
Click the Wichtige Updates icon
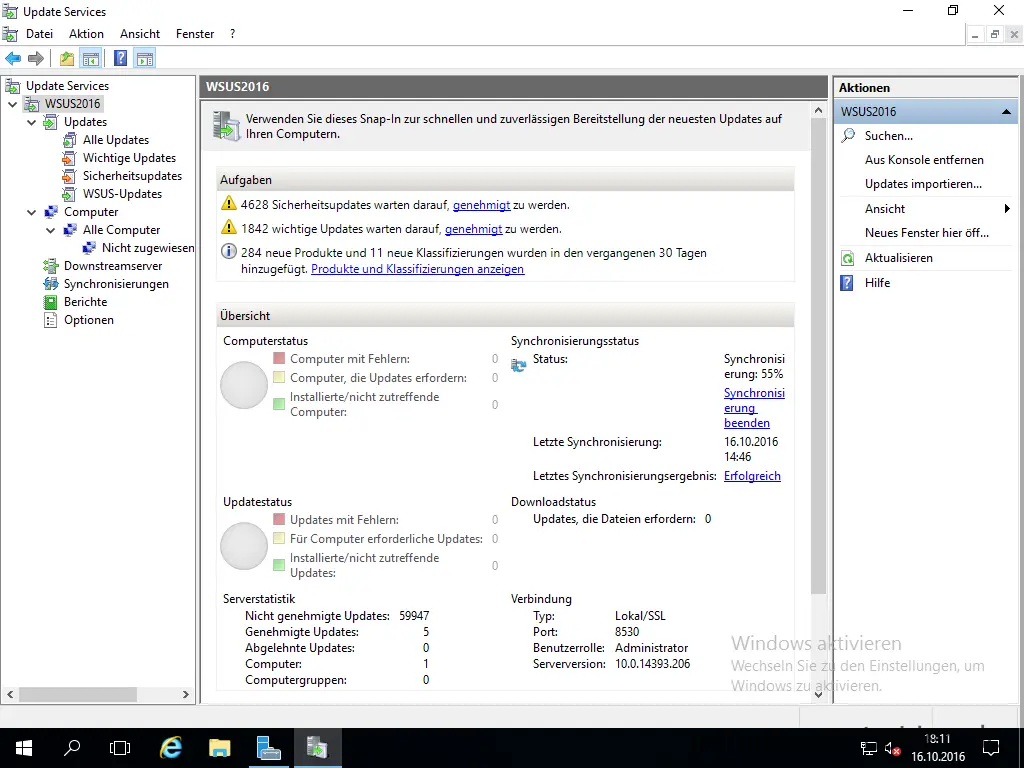click(69, 158)
